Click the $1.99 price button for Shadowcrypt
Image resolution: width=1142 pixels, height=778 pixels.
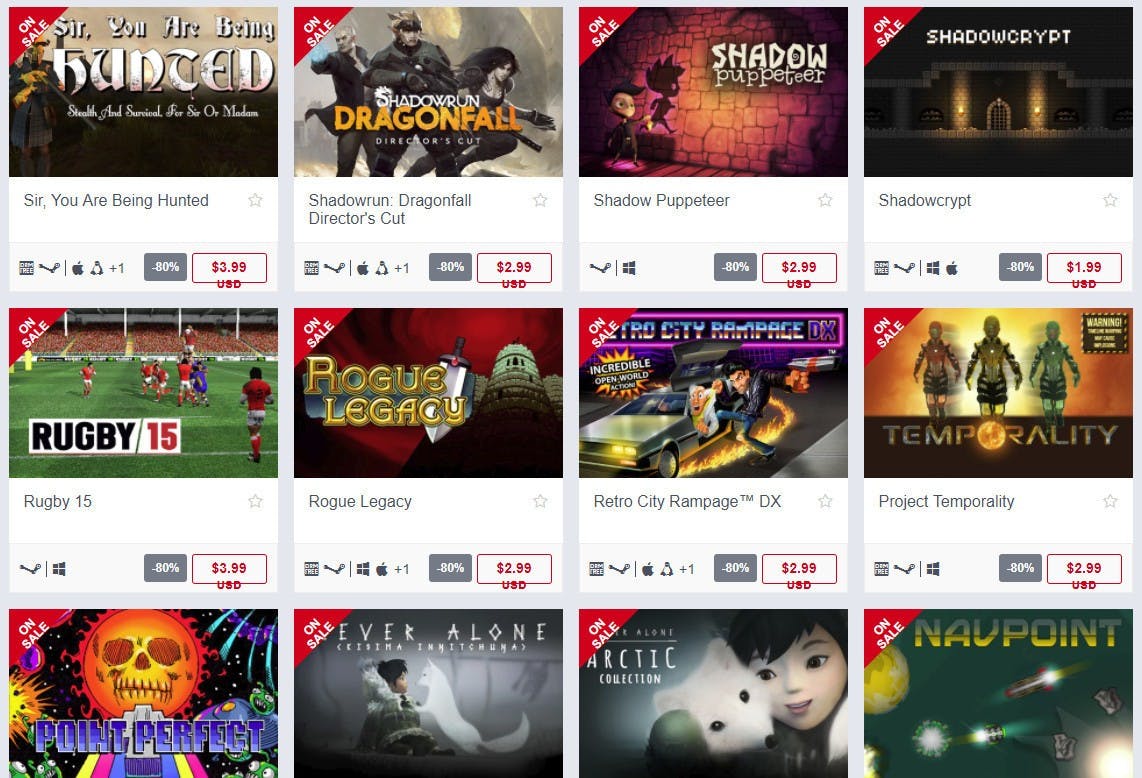click(x=1084, y=267)
